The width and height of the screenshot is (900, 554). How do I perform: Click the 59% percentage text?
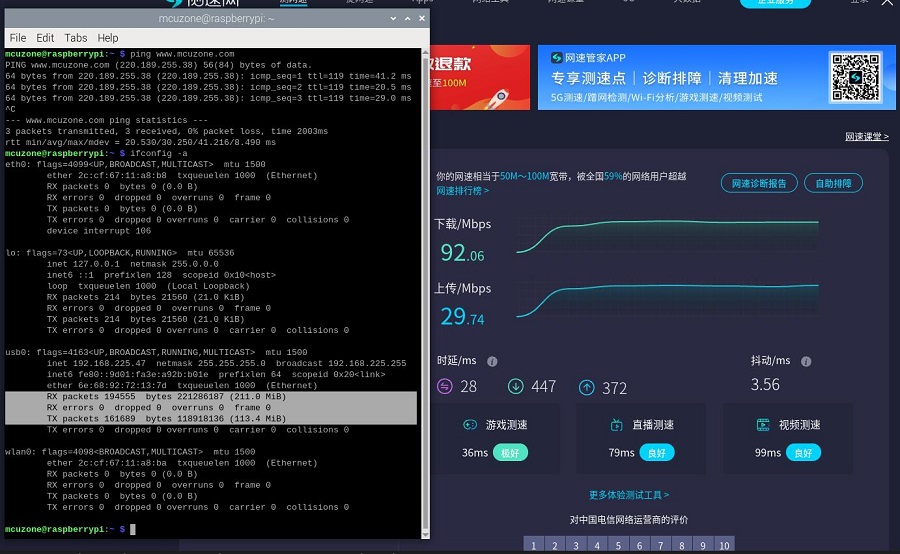coord(613,176)
